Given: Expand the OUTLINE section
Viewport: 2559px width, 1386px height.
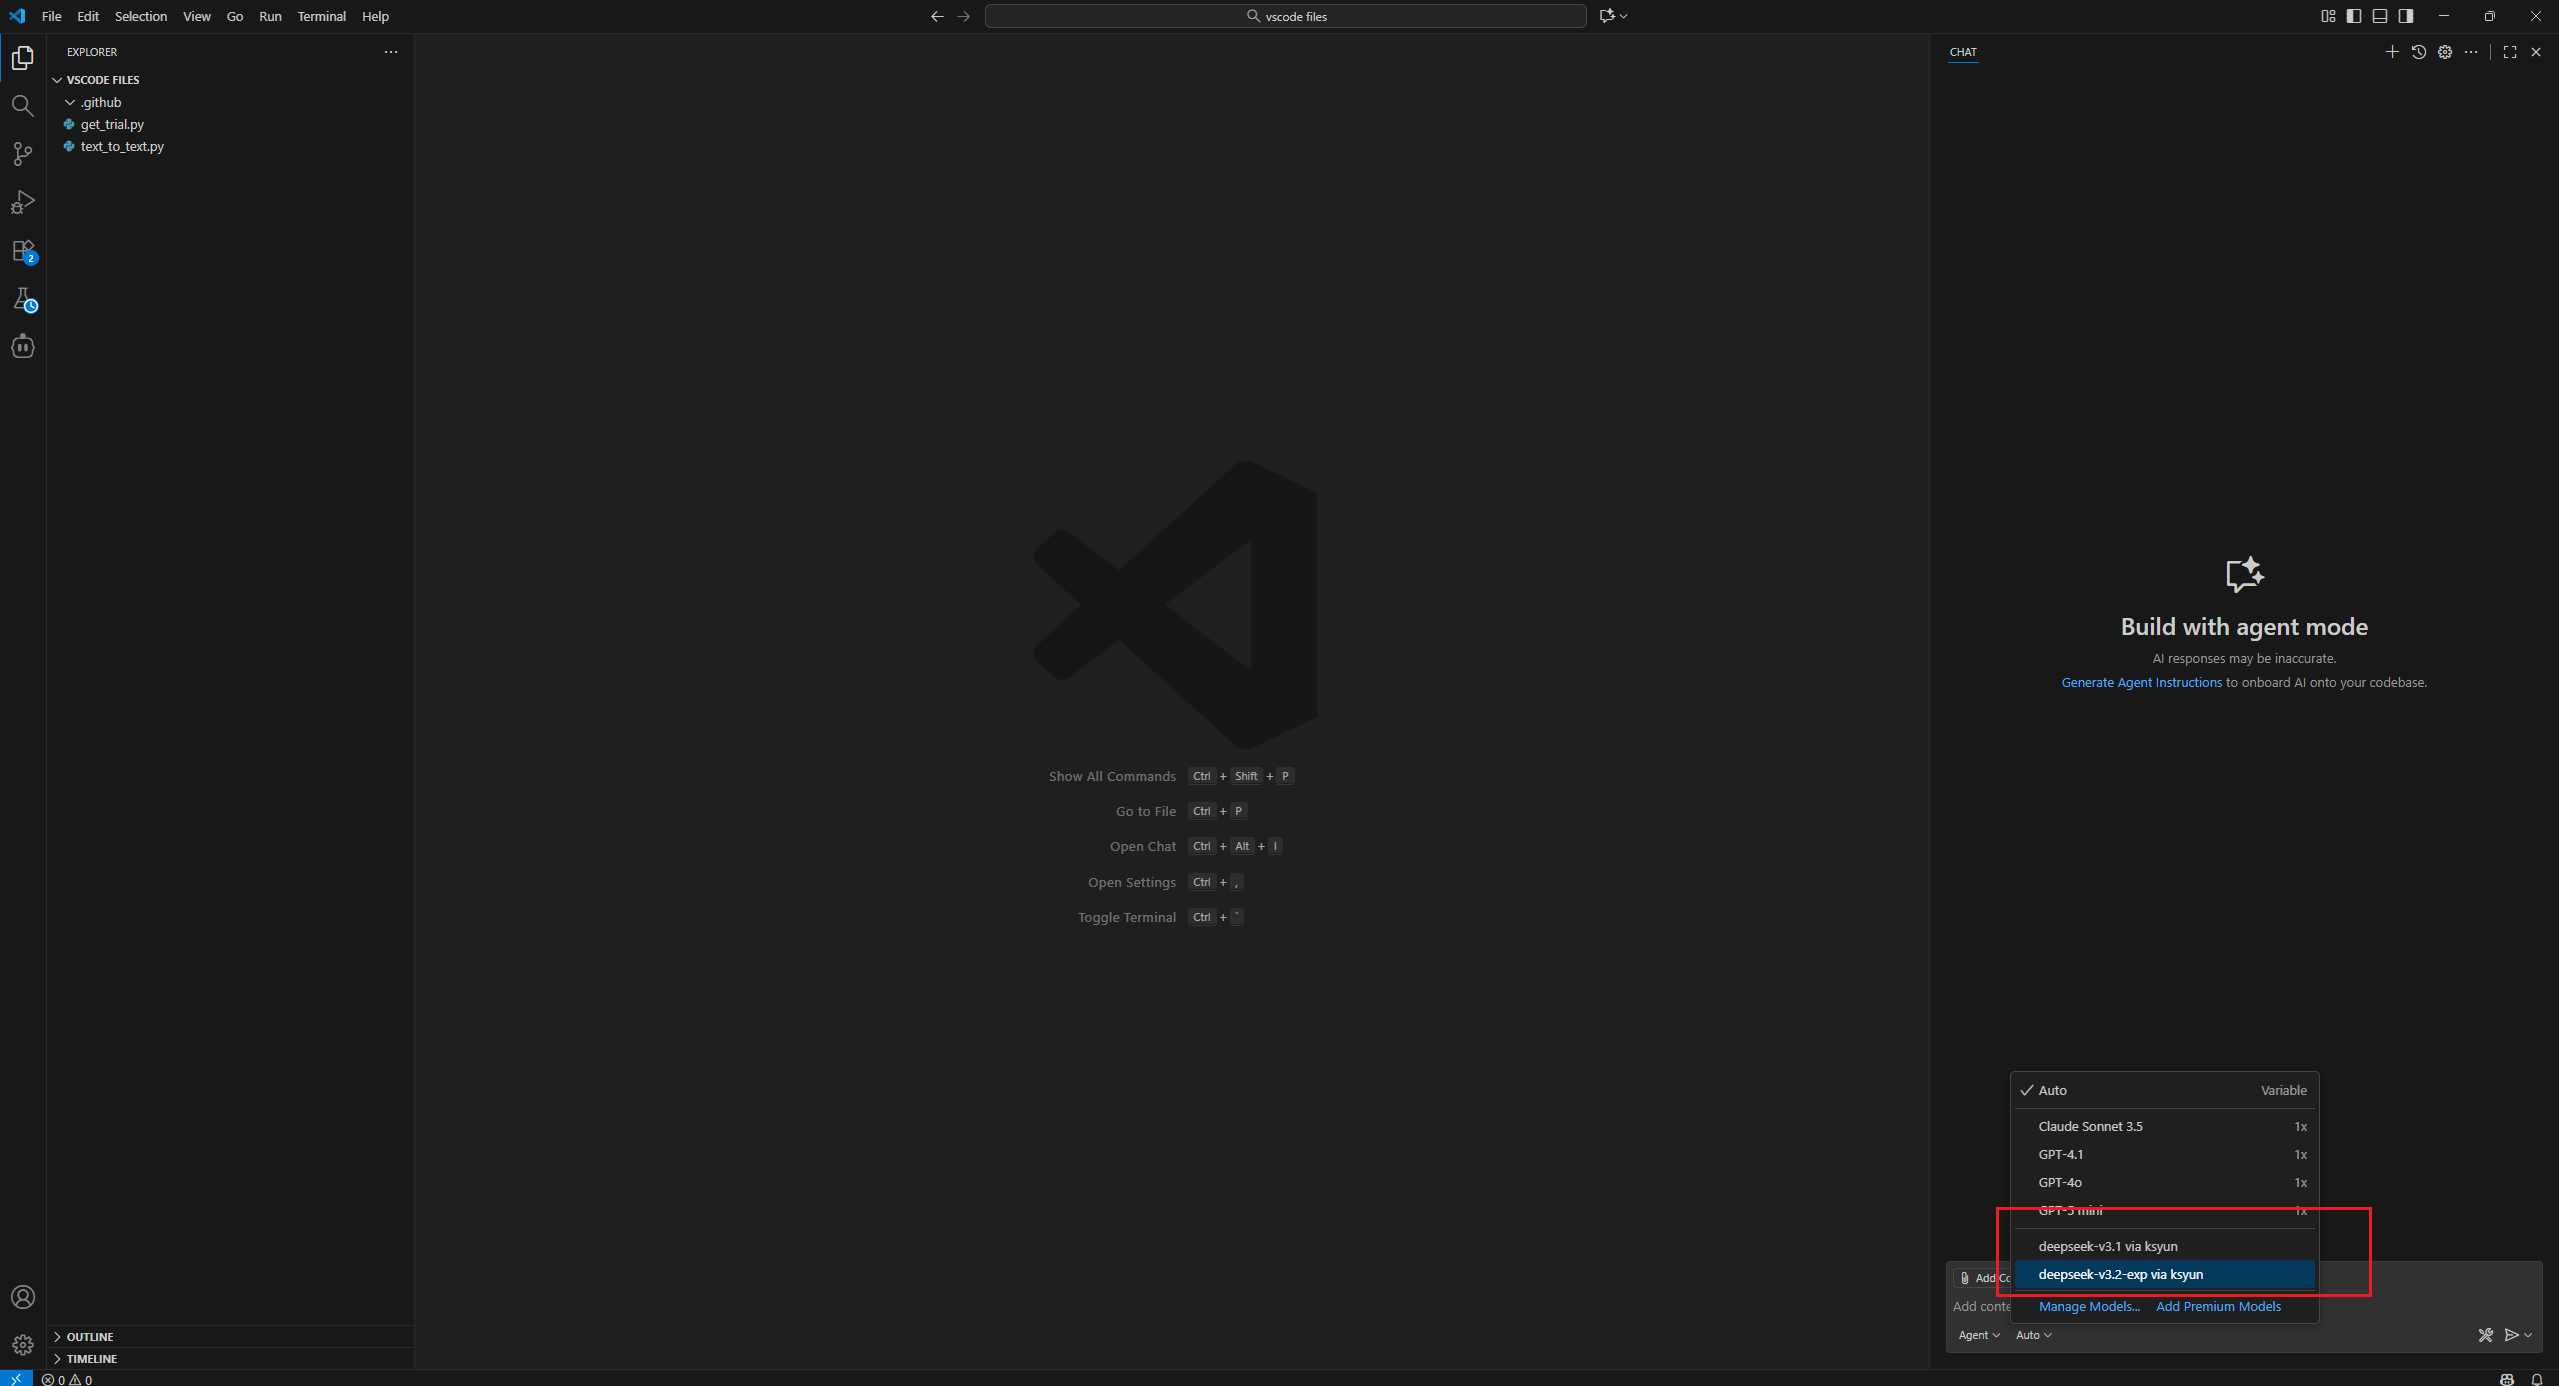Looking at the screenshot, I should [90, 1337].
